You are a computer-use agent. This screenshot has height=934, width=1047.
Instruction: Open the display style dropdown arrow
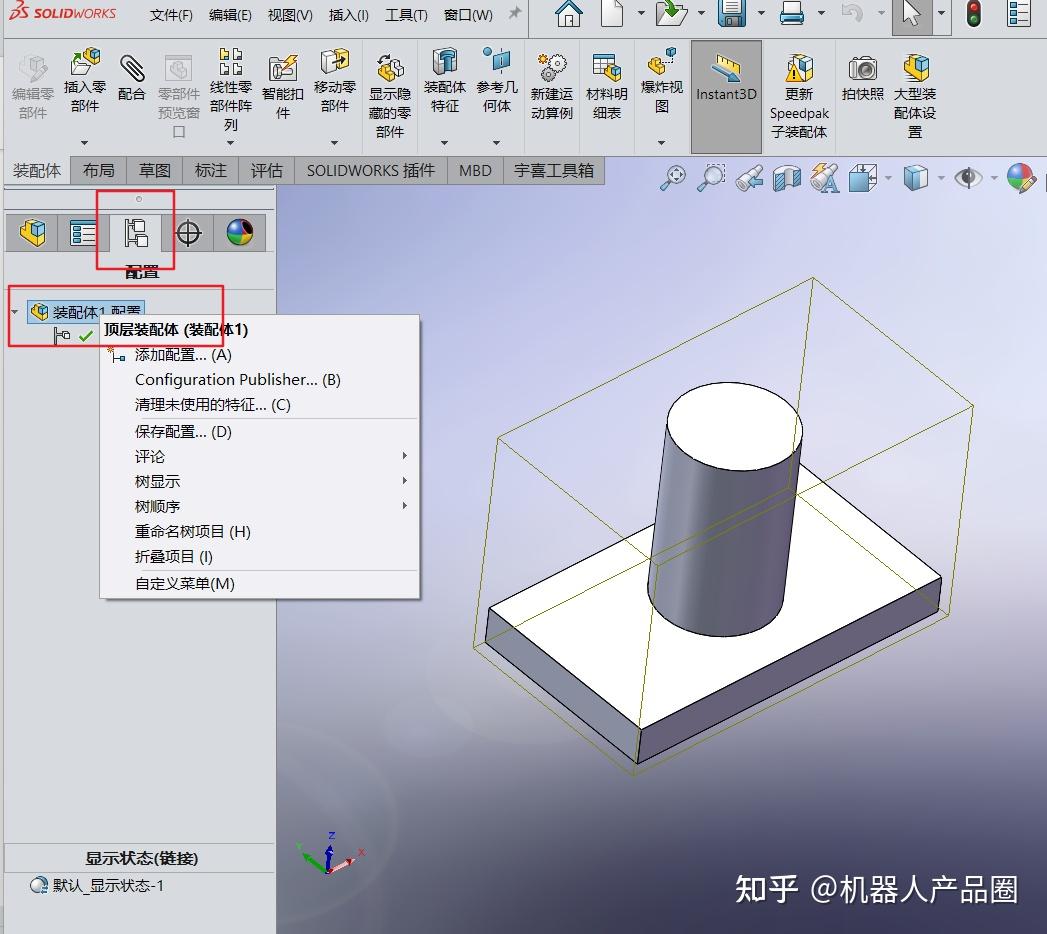[941, 177]
